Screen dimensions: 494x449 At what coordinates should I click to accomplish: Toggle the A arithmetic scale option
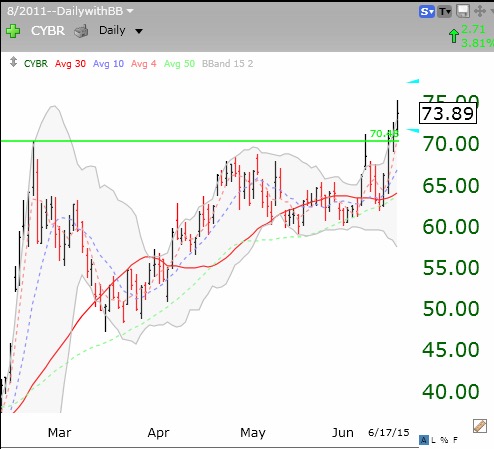pos(423,440)
